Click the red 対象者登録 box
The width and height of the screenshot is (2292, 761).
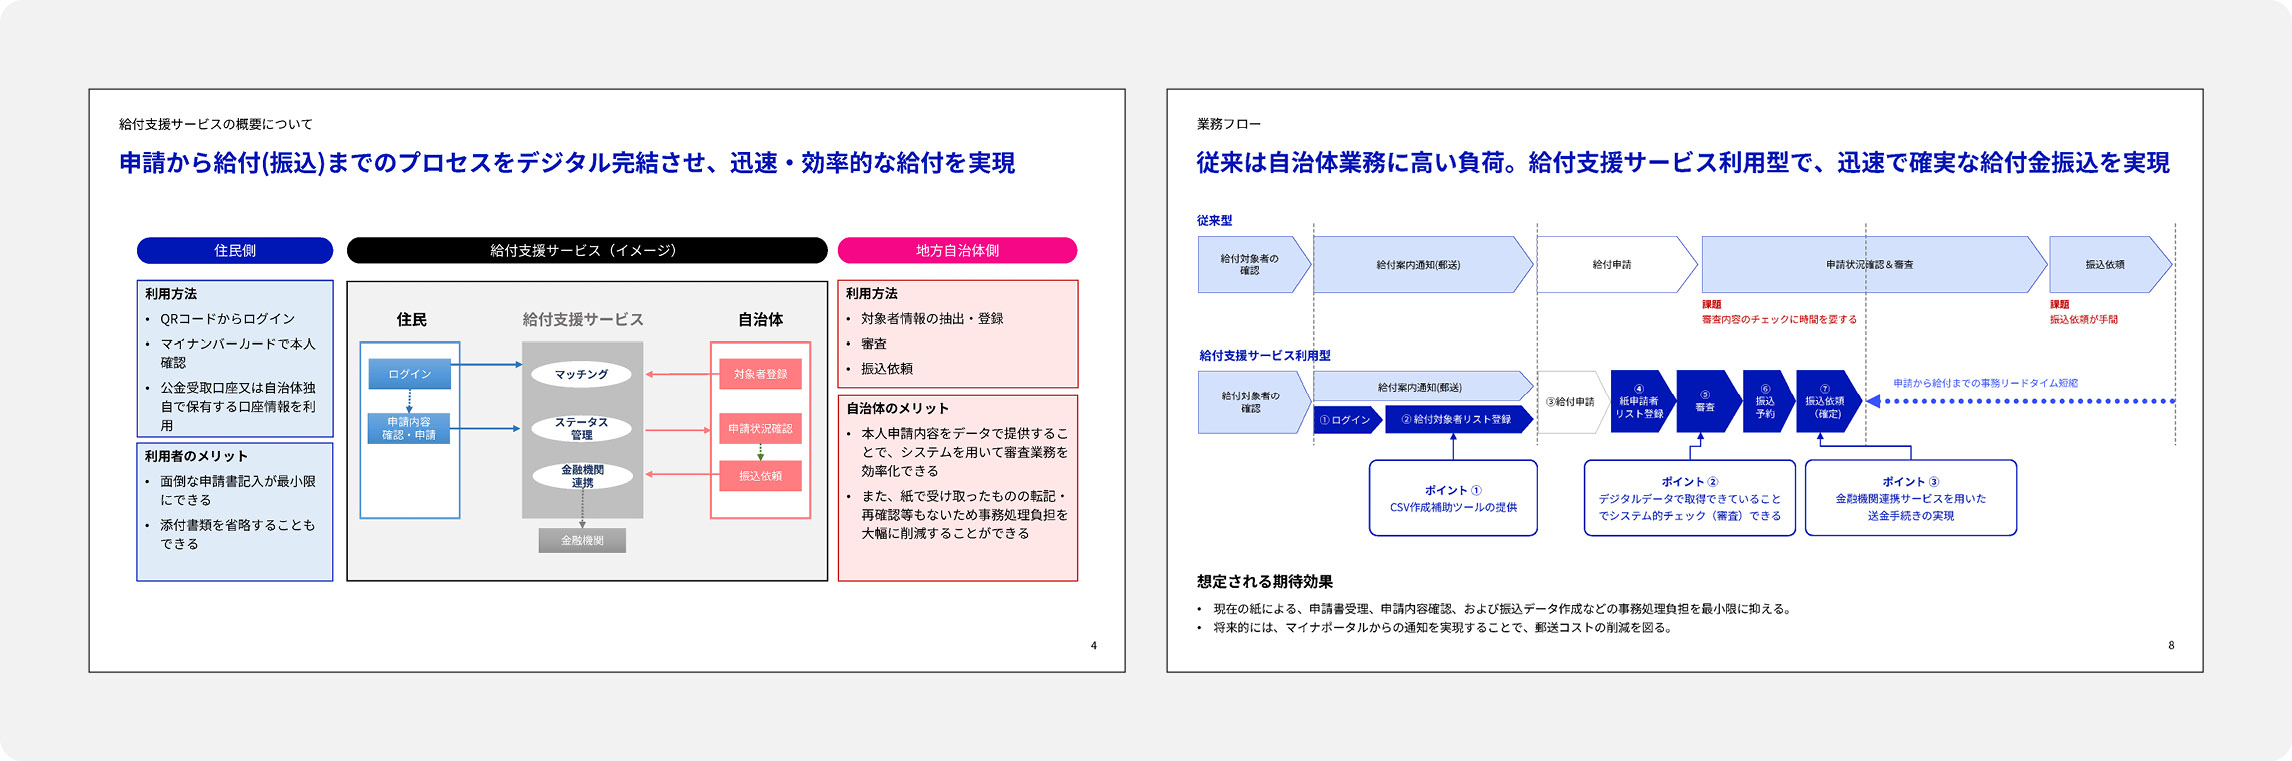760,374
